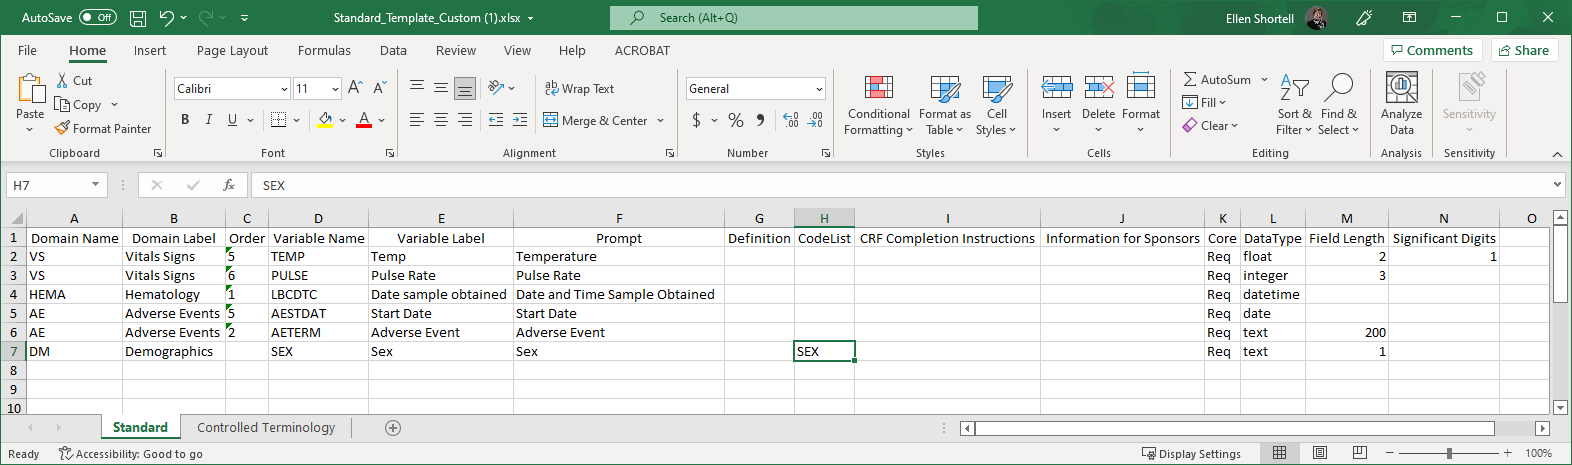
Task: Click the Increase Indent icon
Action: point(520,120)
